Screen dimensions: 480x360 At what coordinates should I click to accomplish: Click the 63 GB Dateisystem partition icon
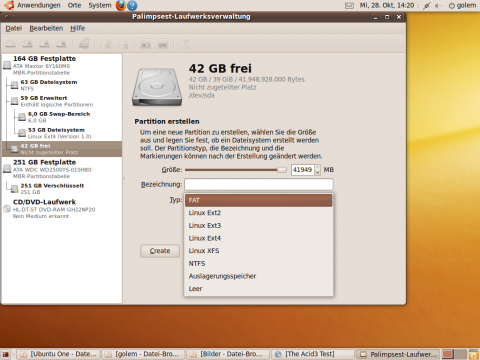tap(14, 85)
